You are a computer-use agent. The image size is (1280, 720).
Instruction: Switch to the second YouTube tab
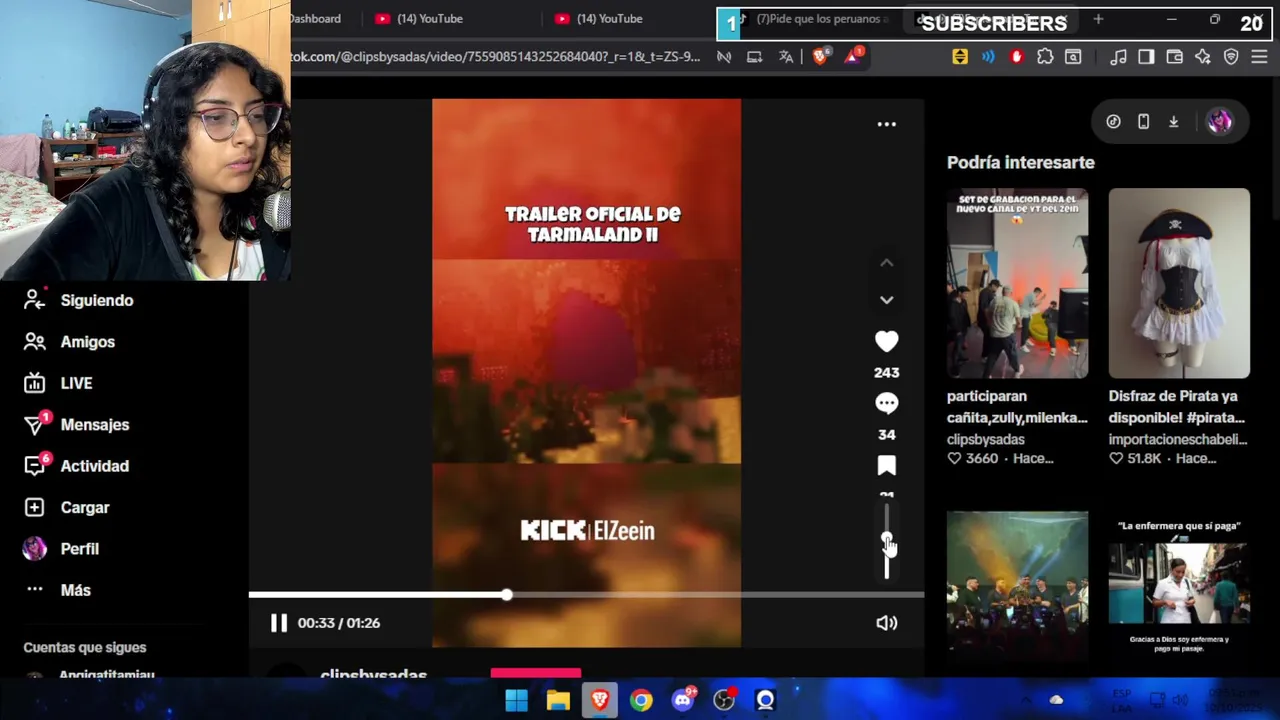[610, 19]
